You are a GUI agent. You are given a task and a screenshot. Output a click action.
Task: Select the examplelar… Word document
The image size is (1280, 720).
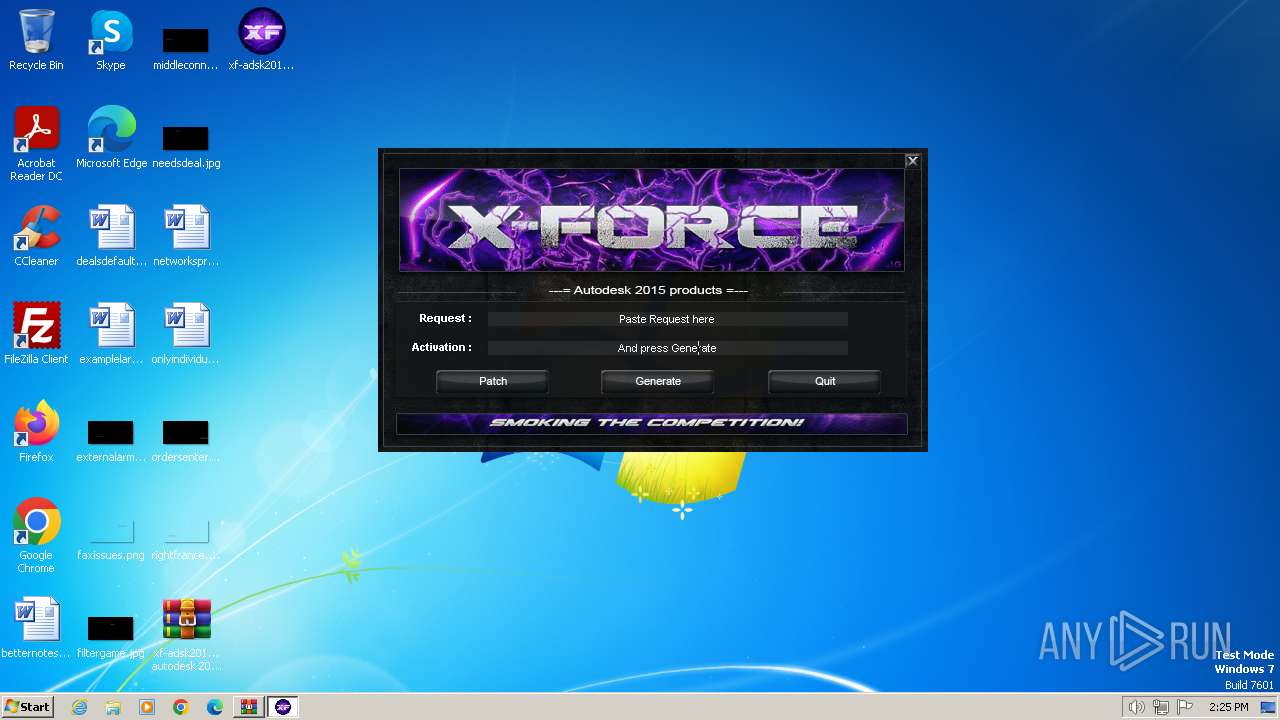[111, 334]
